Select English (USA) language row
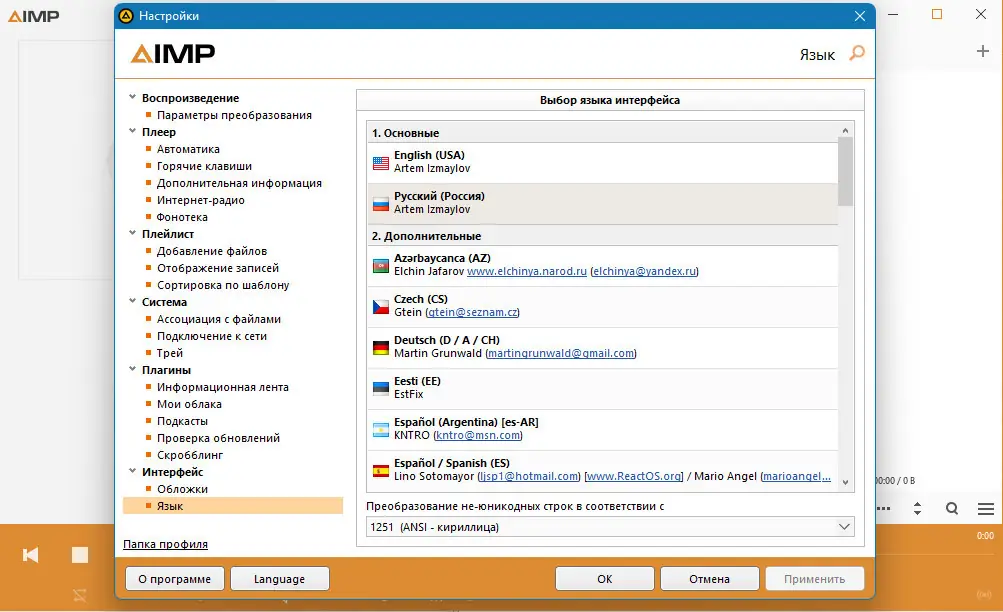The image size is (1003, 612). [x=603, y=162]
